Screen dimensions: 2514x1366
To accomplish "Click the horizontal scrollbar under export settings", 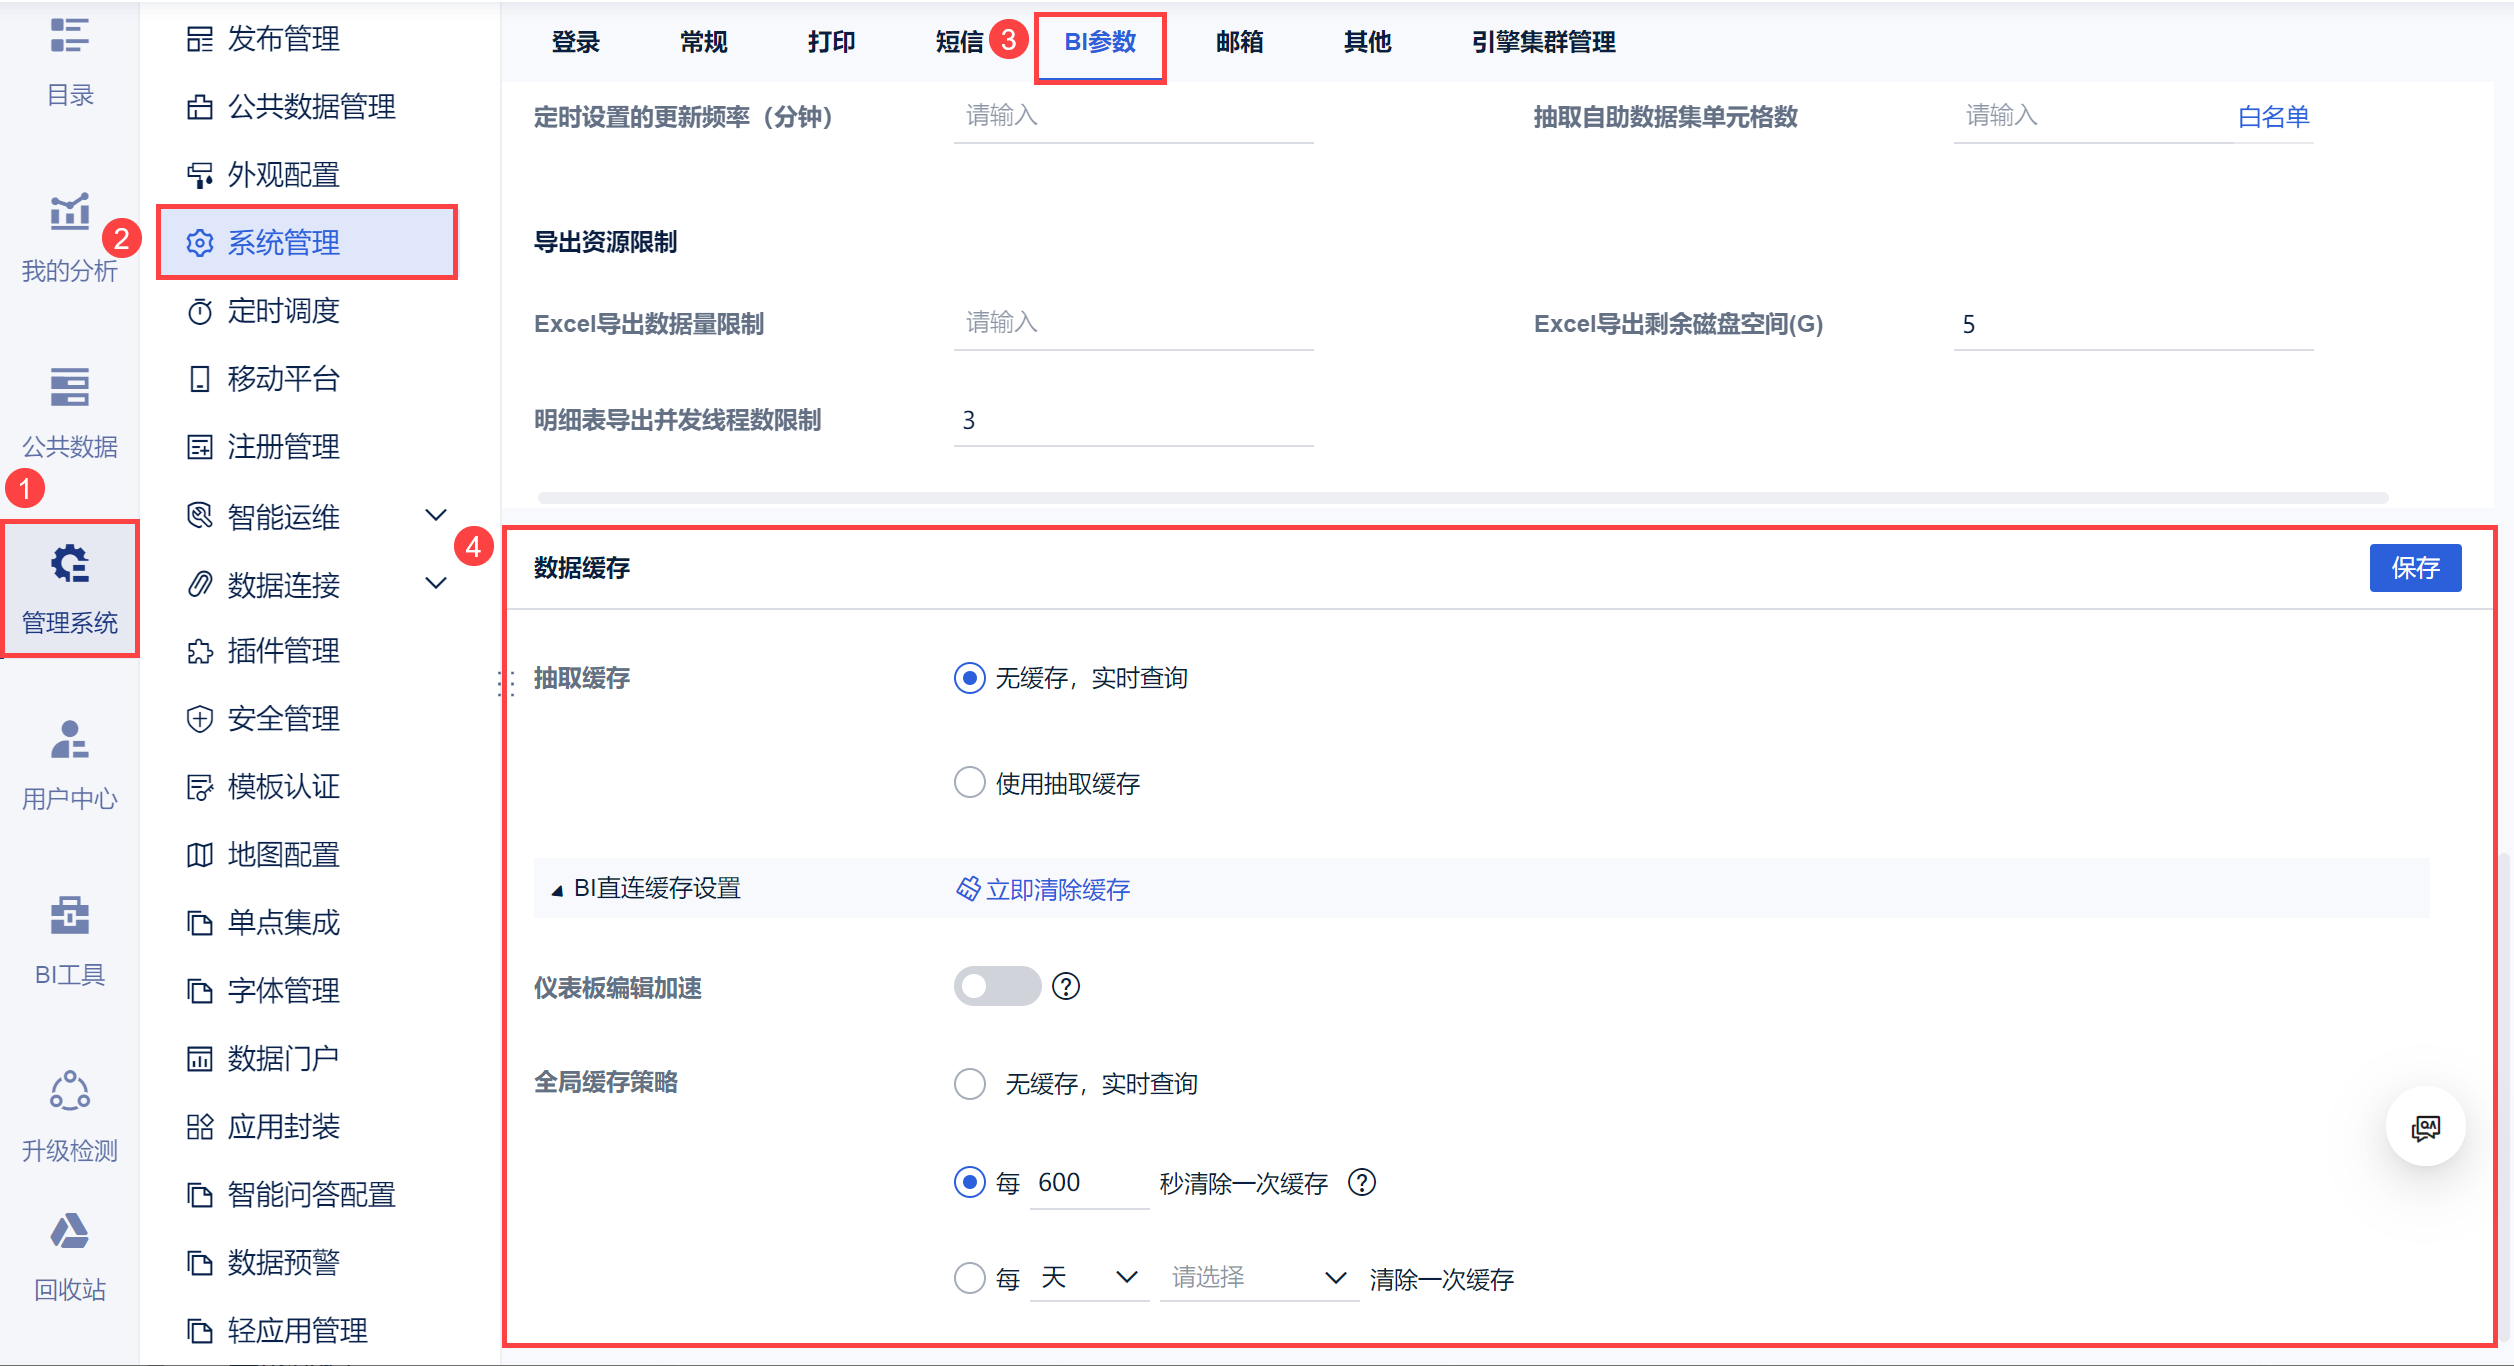I will coord(1462,498).
